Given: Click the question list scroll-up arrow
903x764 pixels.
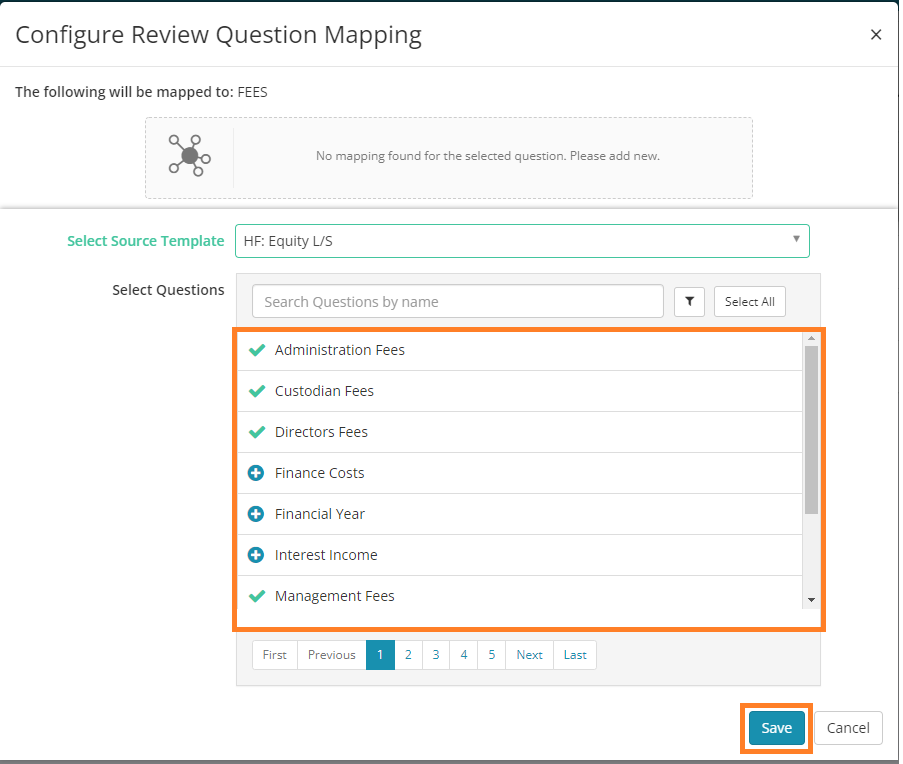Looking at the screenshot, I should point(811,339).
